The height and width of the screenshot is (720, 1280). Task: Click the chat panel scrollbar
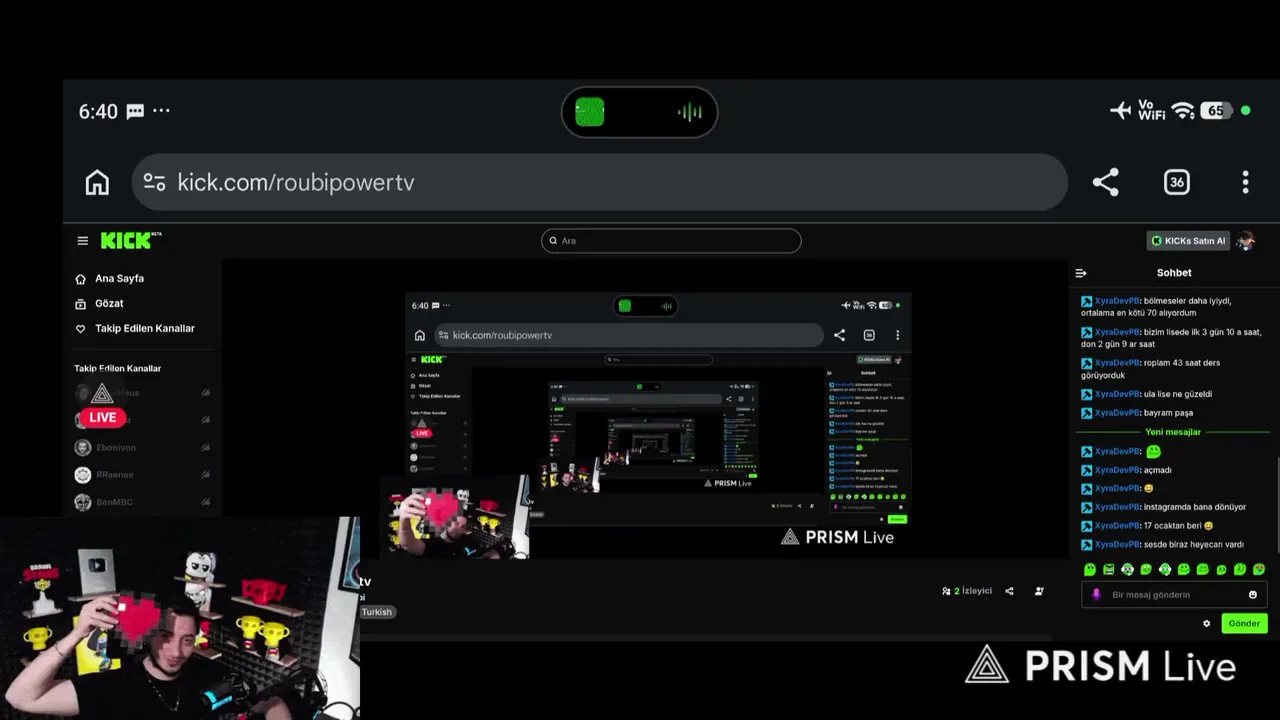point(1277,505)
